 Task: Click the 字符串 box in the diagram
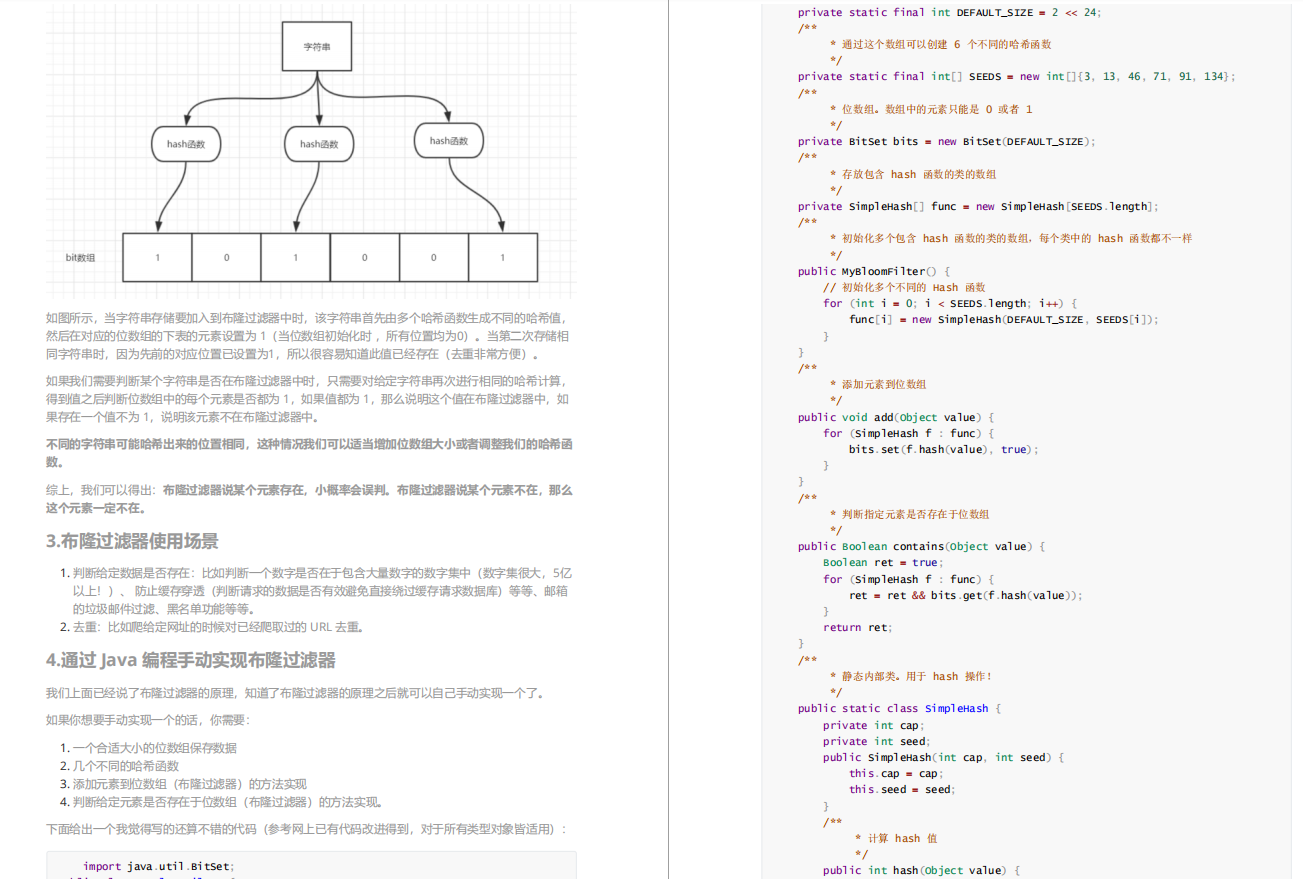click(316, 44)
